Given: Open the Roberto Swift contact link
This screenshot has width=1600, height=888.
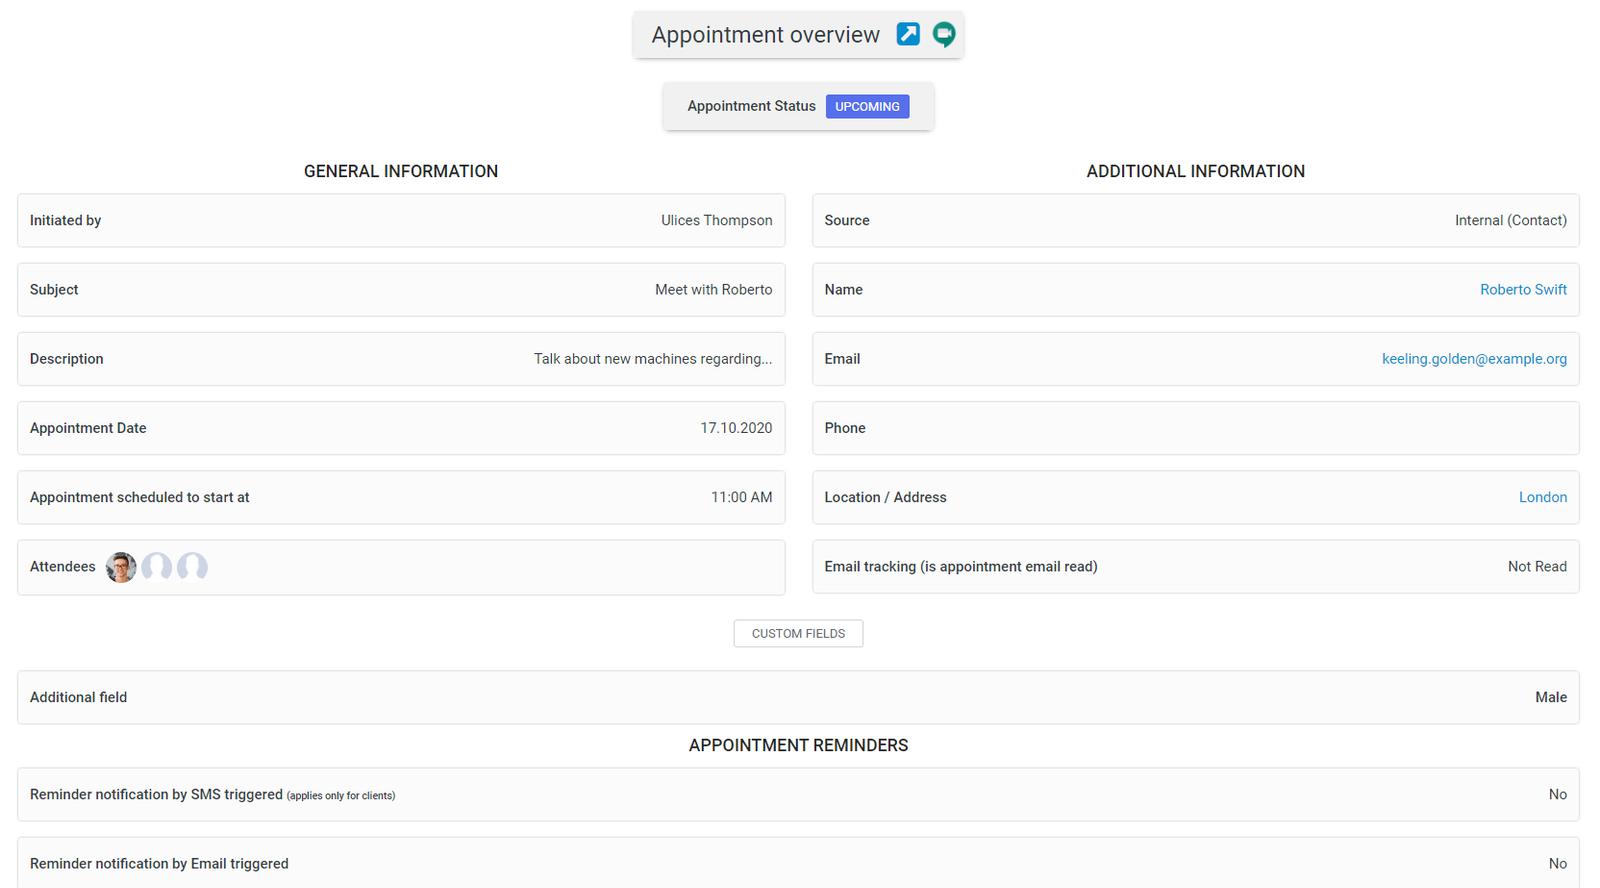Looking at the screenshot, I should click(x=1522, y=290).
